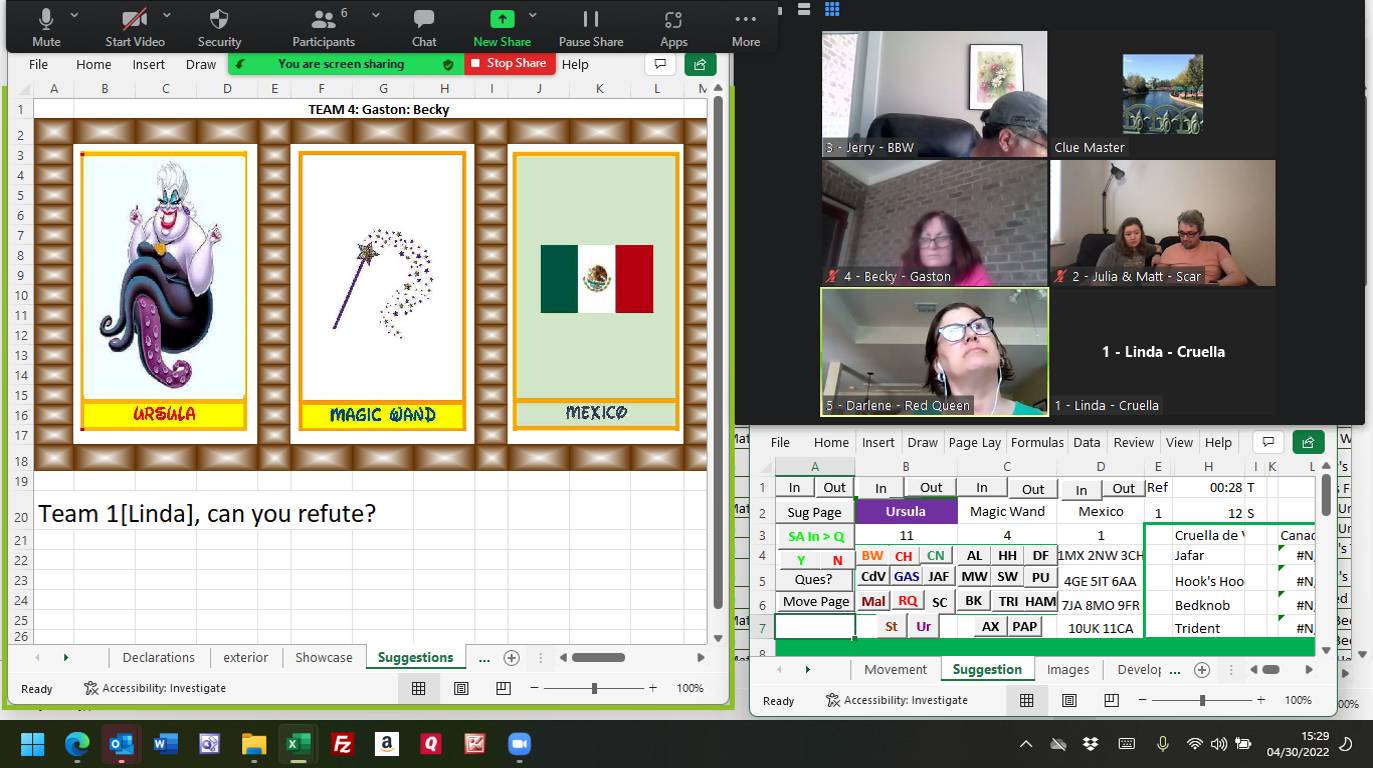Open the Zoom More menu
The image size is (1373, 768).
tap(746, 27)
